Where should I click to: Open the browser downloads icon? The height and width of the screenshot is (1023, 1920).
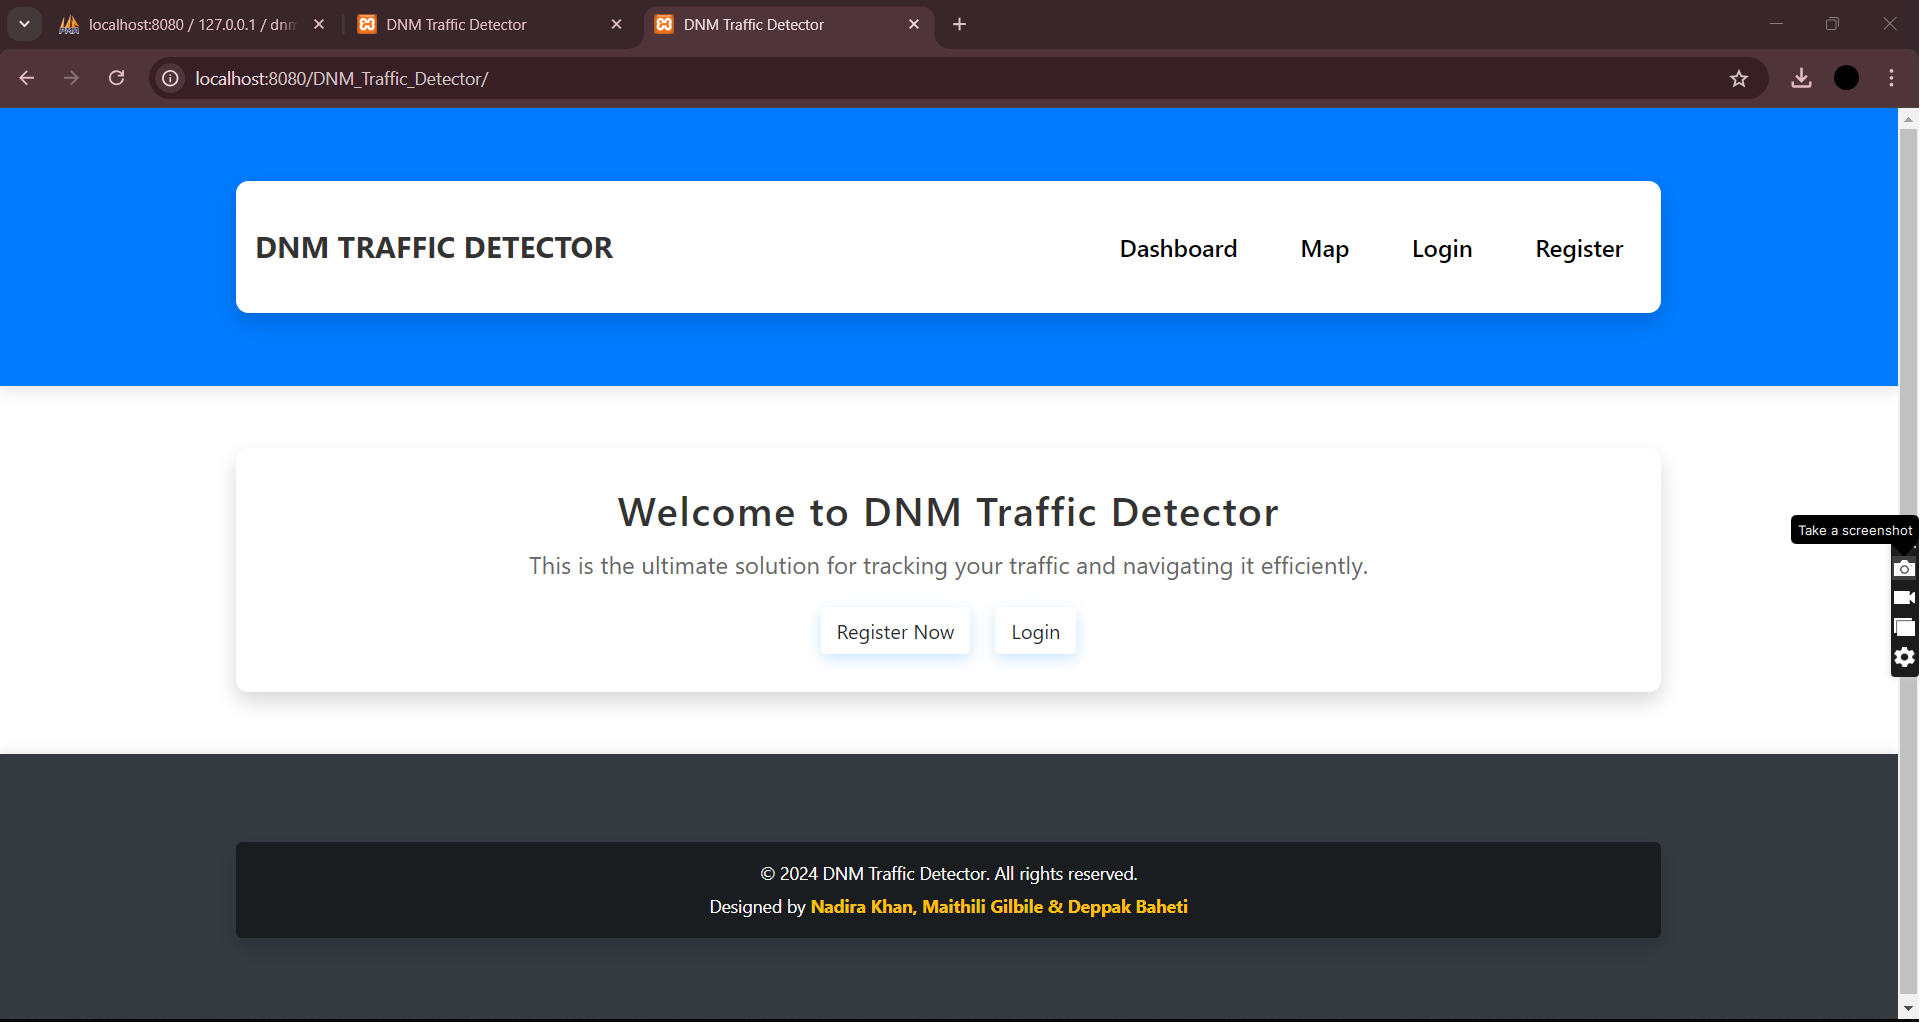coord(1801,78)
